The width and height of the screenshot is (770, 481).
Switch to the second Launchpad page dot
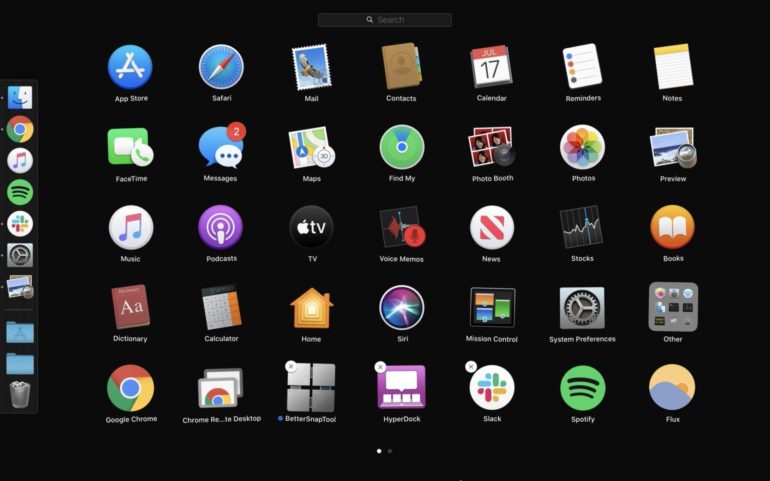[390, 451]
